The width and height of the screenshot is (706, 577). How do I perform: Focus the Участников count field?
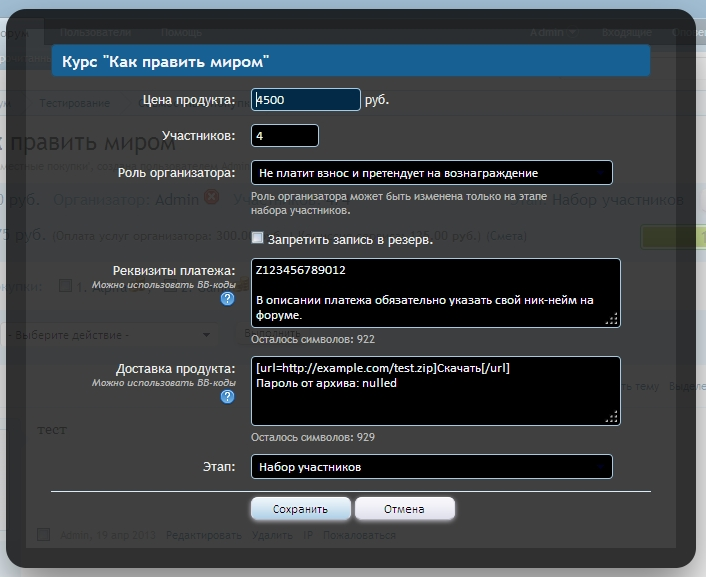click(x=285, y=135)
